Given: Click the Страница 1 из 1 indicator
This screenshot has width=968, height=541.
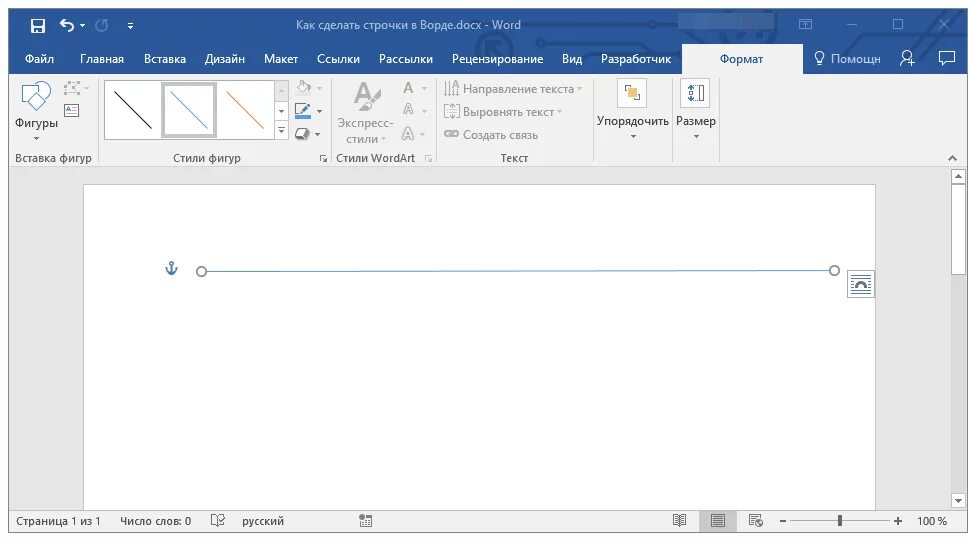Looking at the screenshot, I should pyautogui.click(x=58, y=521).
